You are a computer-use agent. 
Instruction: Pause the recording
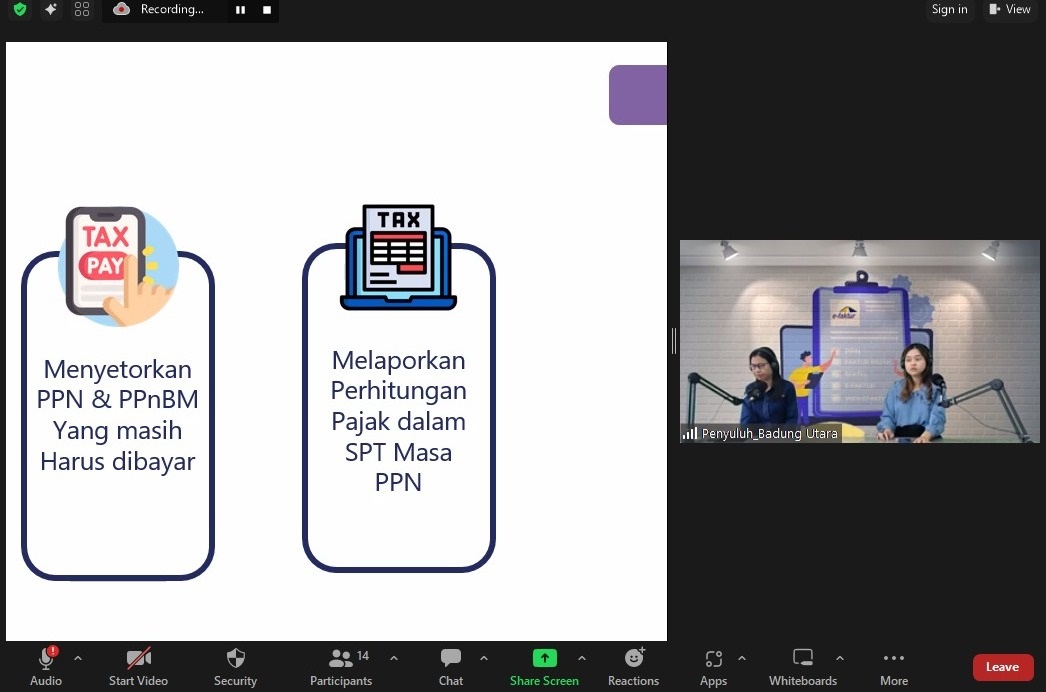tap(240, 10)
